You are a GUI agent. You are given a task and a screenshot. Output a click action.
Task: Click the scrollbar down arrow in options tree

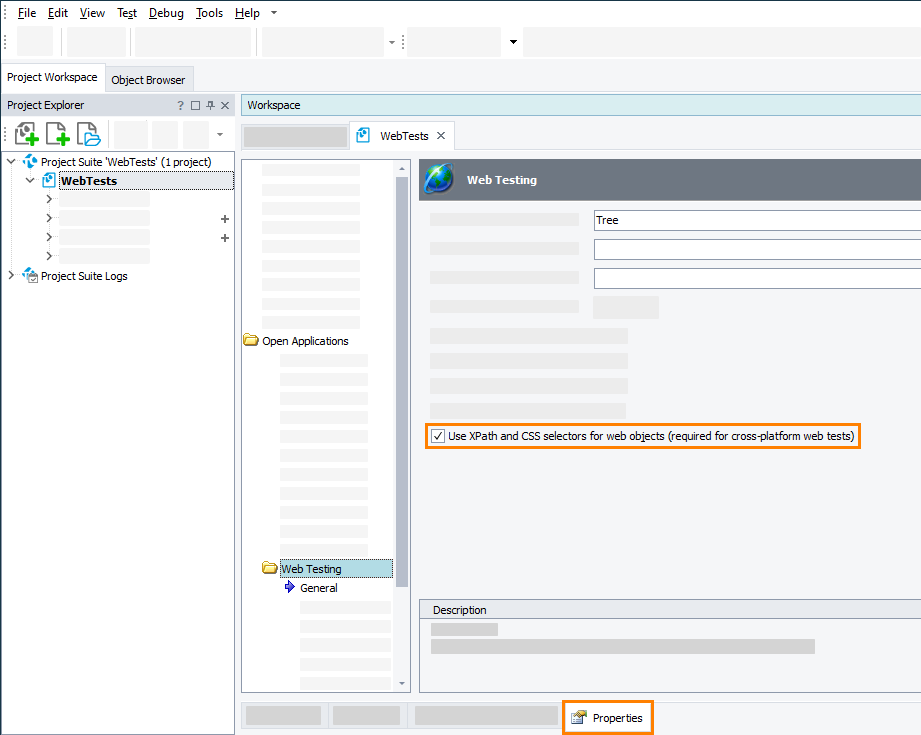coord(403,683)
